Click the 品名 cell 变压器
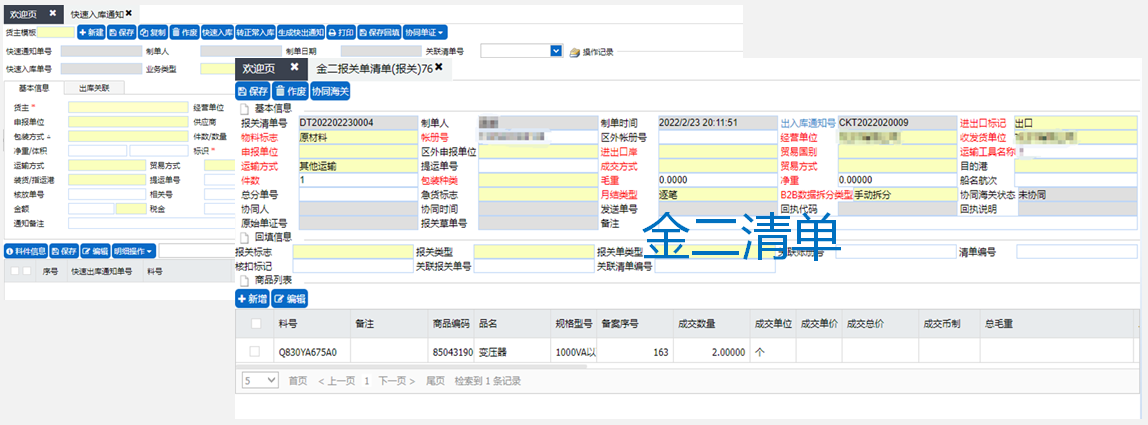1148x425 pixels. 493,352
